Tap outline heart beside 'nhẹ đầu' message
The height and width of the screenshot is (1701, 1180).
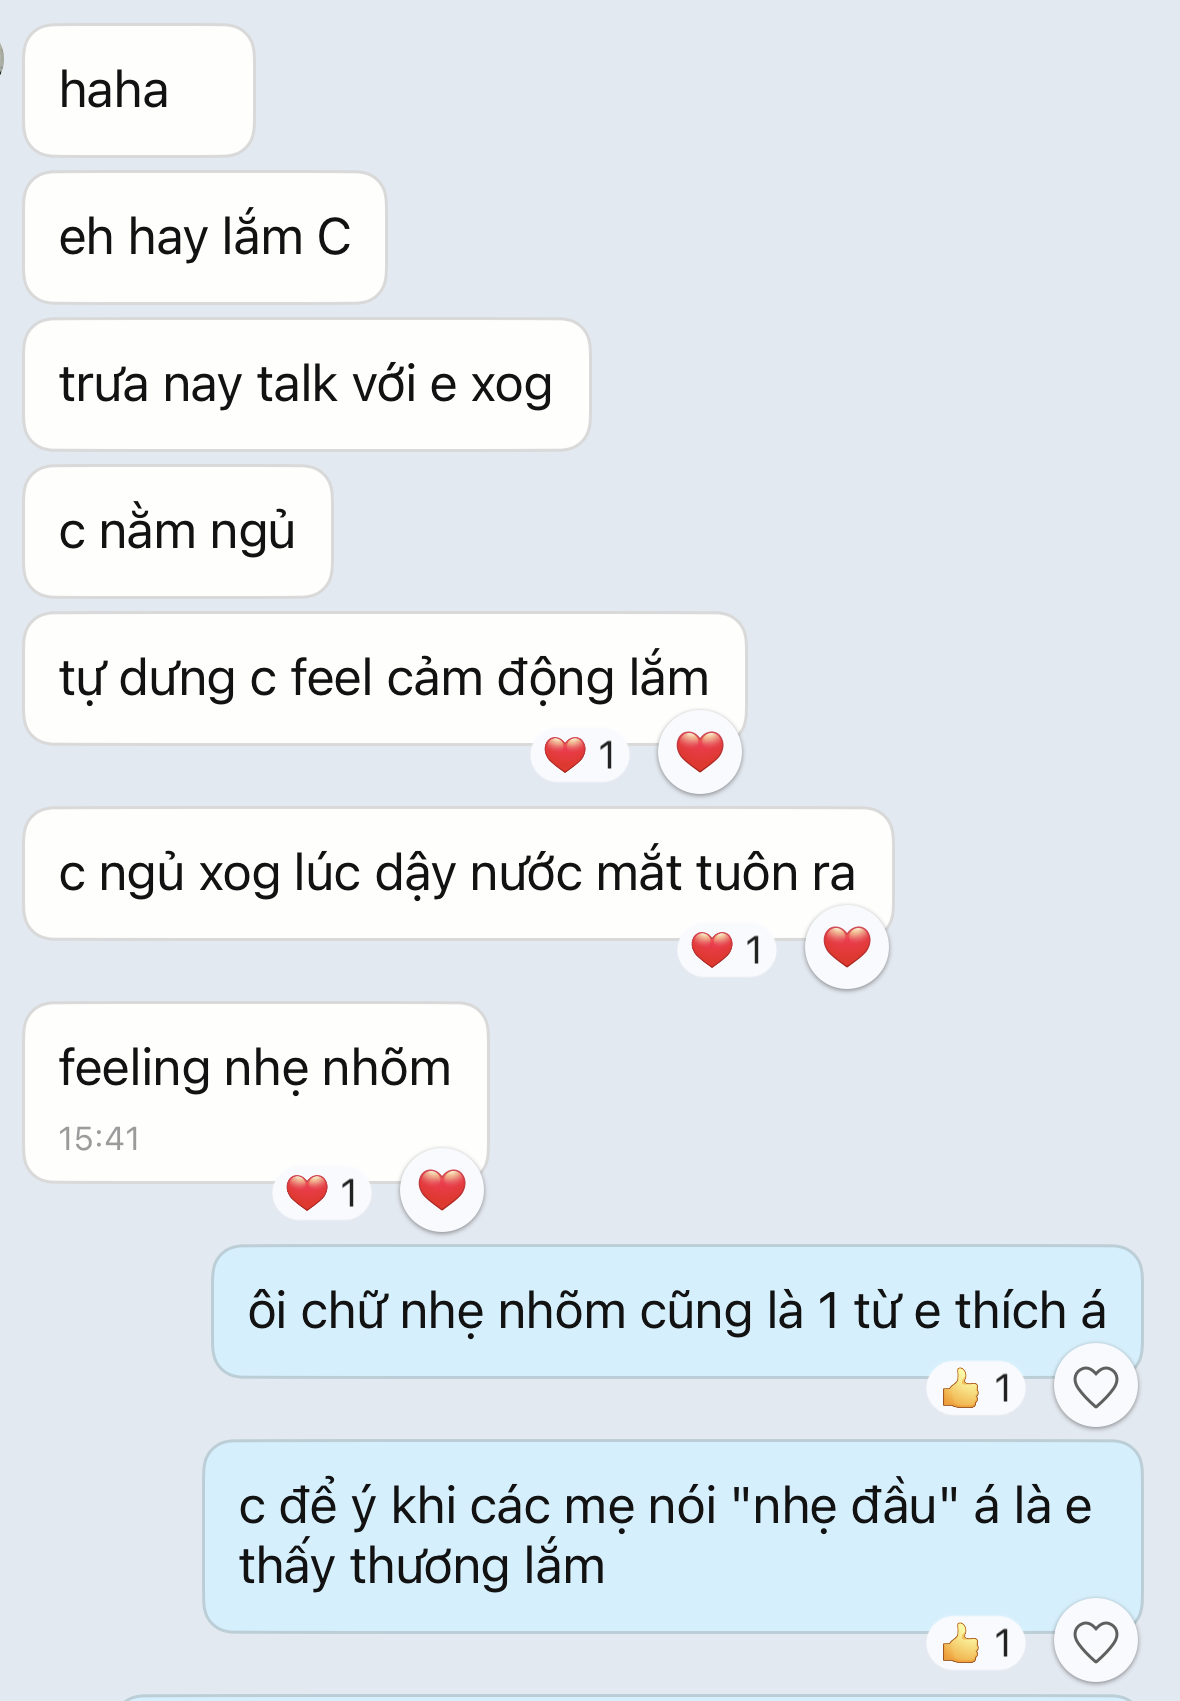pyautogui.click(x=1096, y=1641)
